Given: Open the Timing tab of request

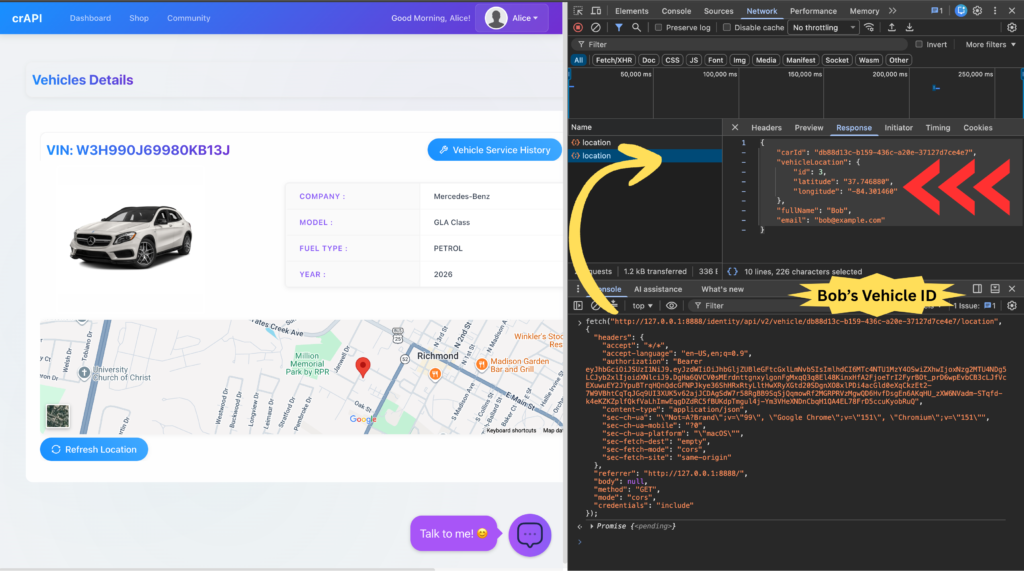Looking at the screenshot, I should tap(937, 127).
